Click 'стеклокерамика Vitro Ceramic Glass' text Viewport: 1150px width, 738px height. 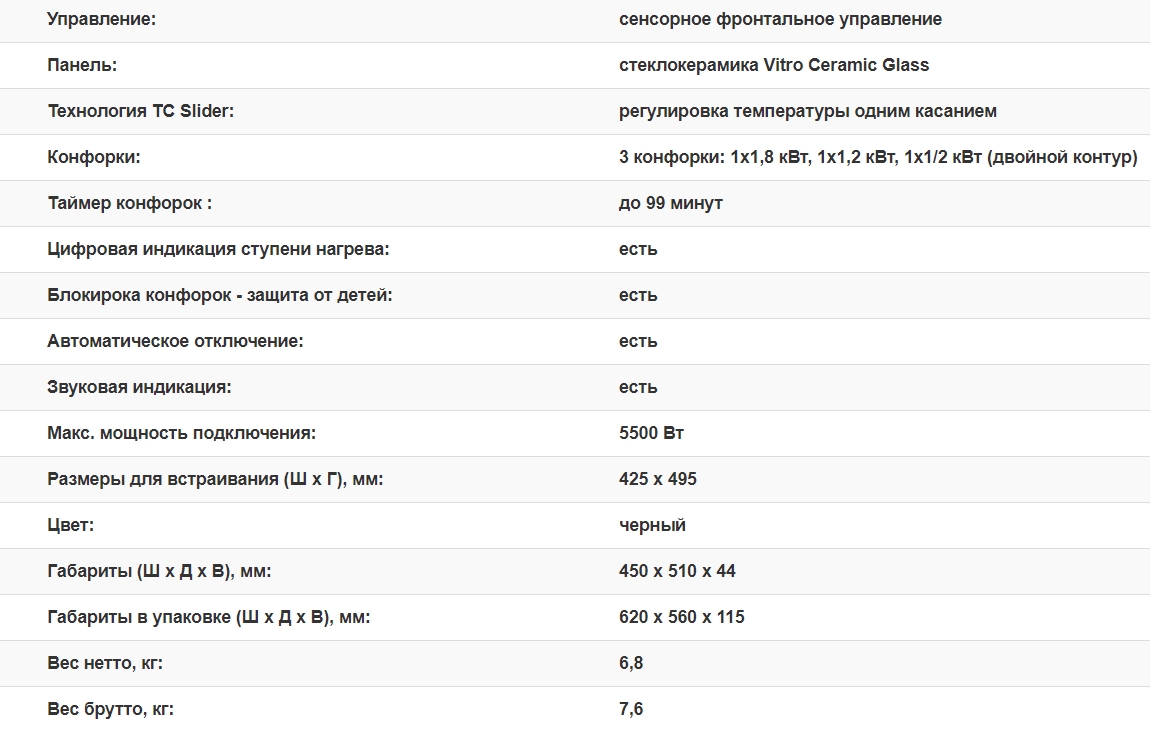tap(773, 65)
